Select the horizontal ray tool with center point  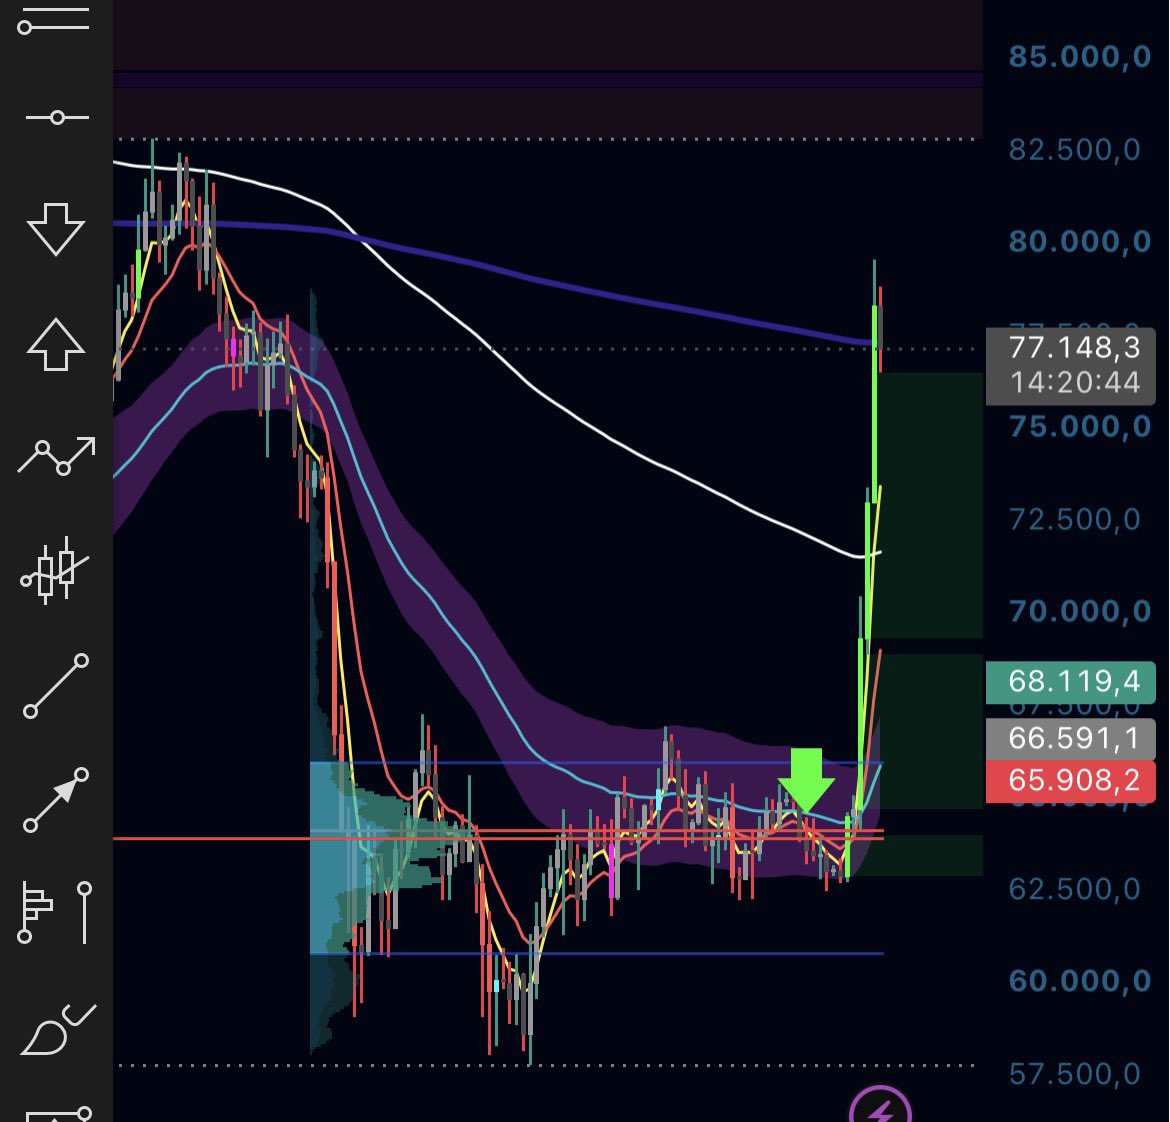(x=57, y=117)
